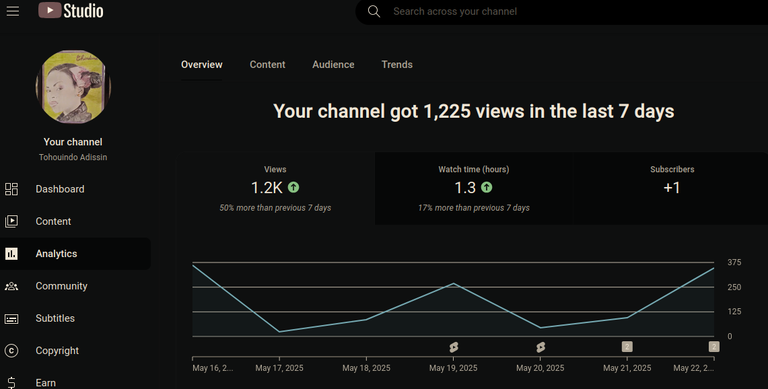Switch to the Audience tab
The width and height of the screenshot is (768, 389).
[333, 65]
